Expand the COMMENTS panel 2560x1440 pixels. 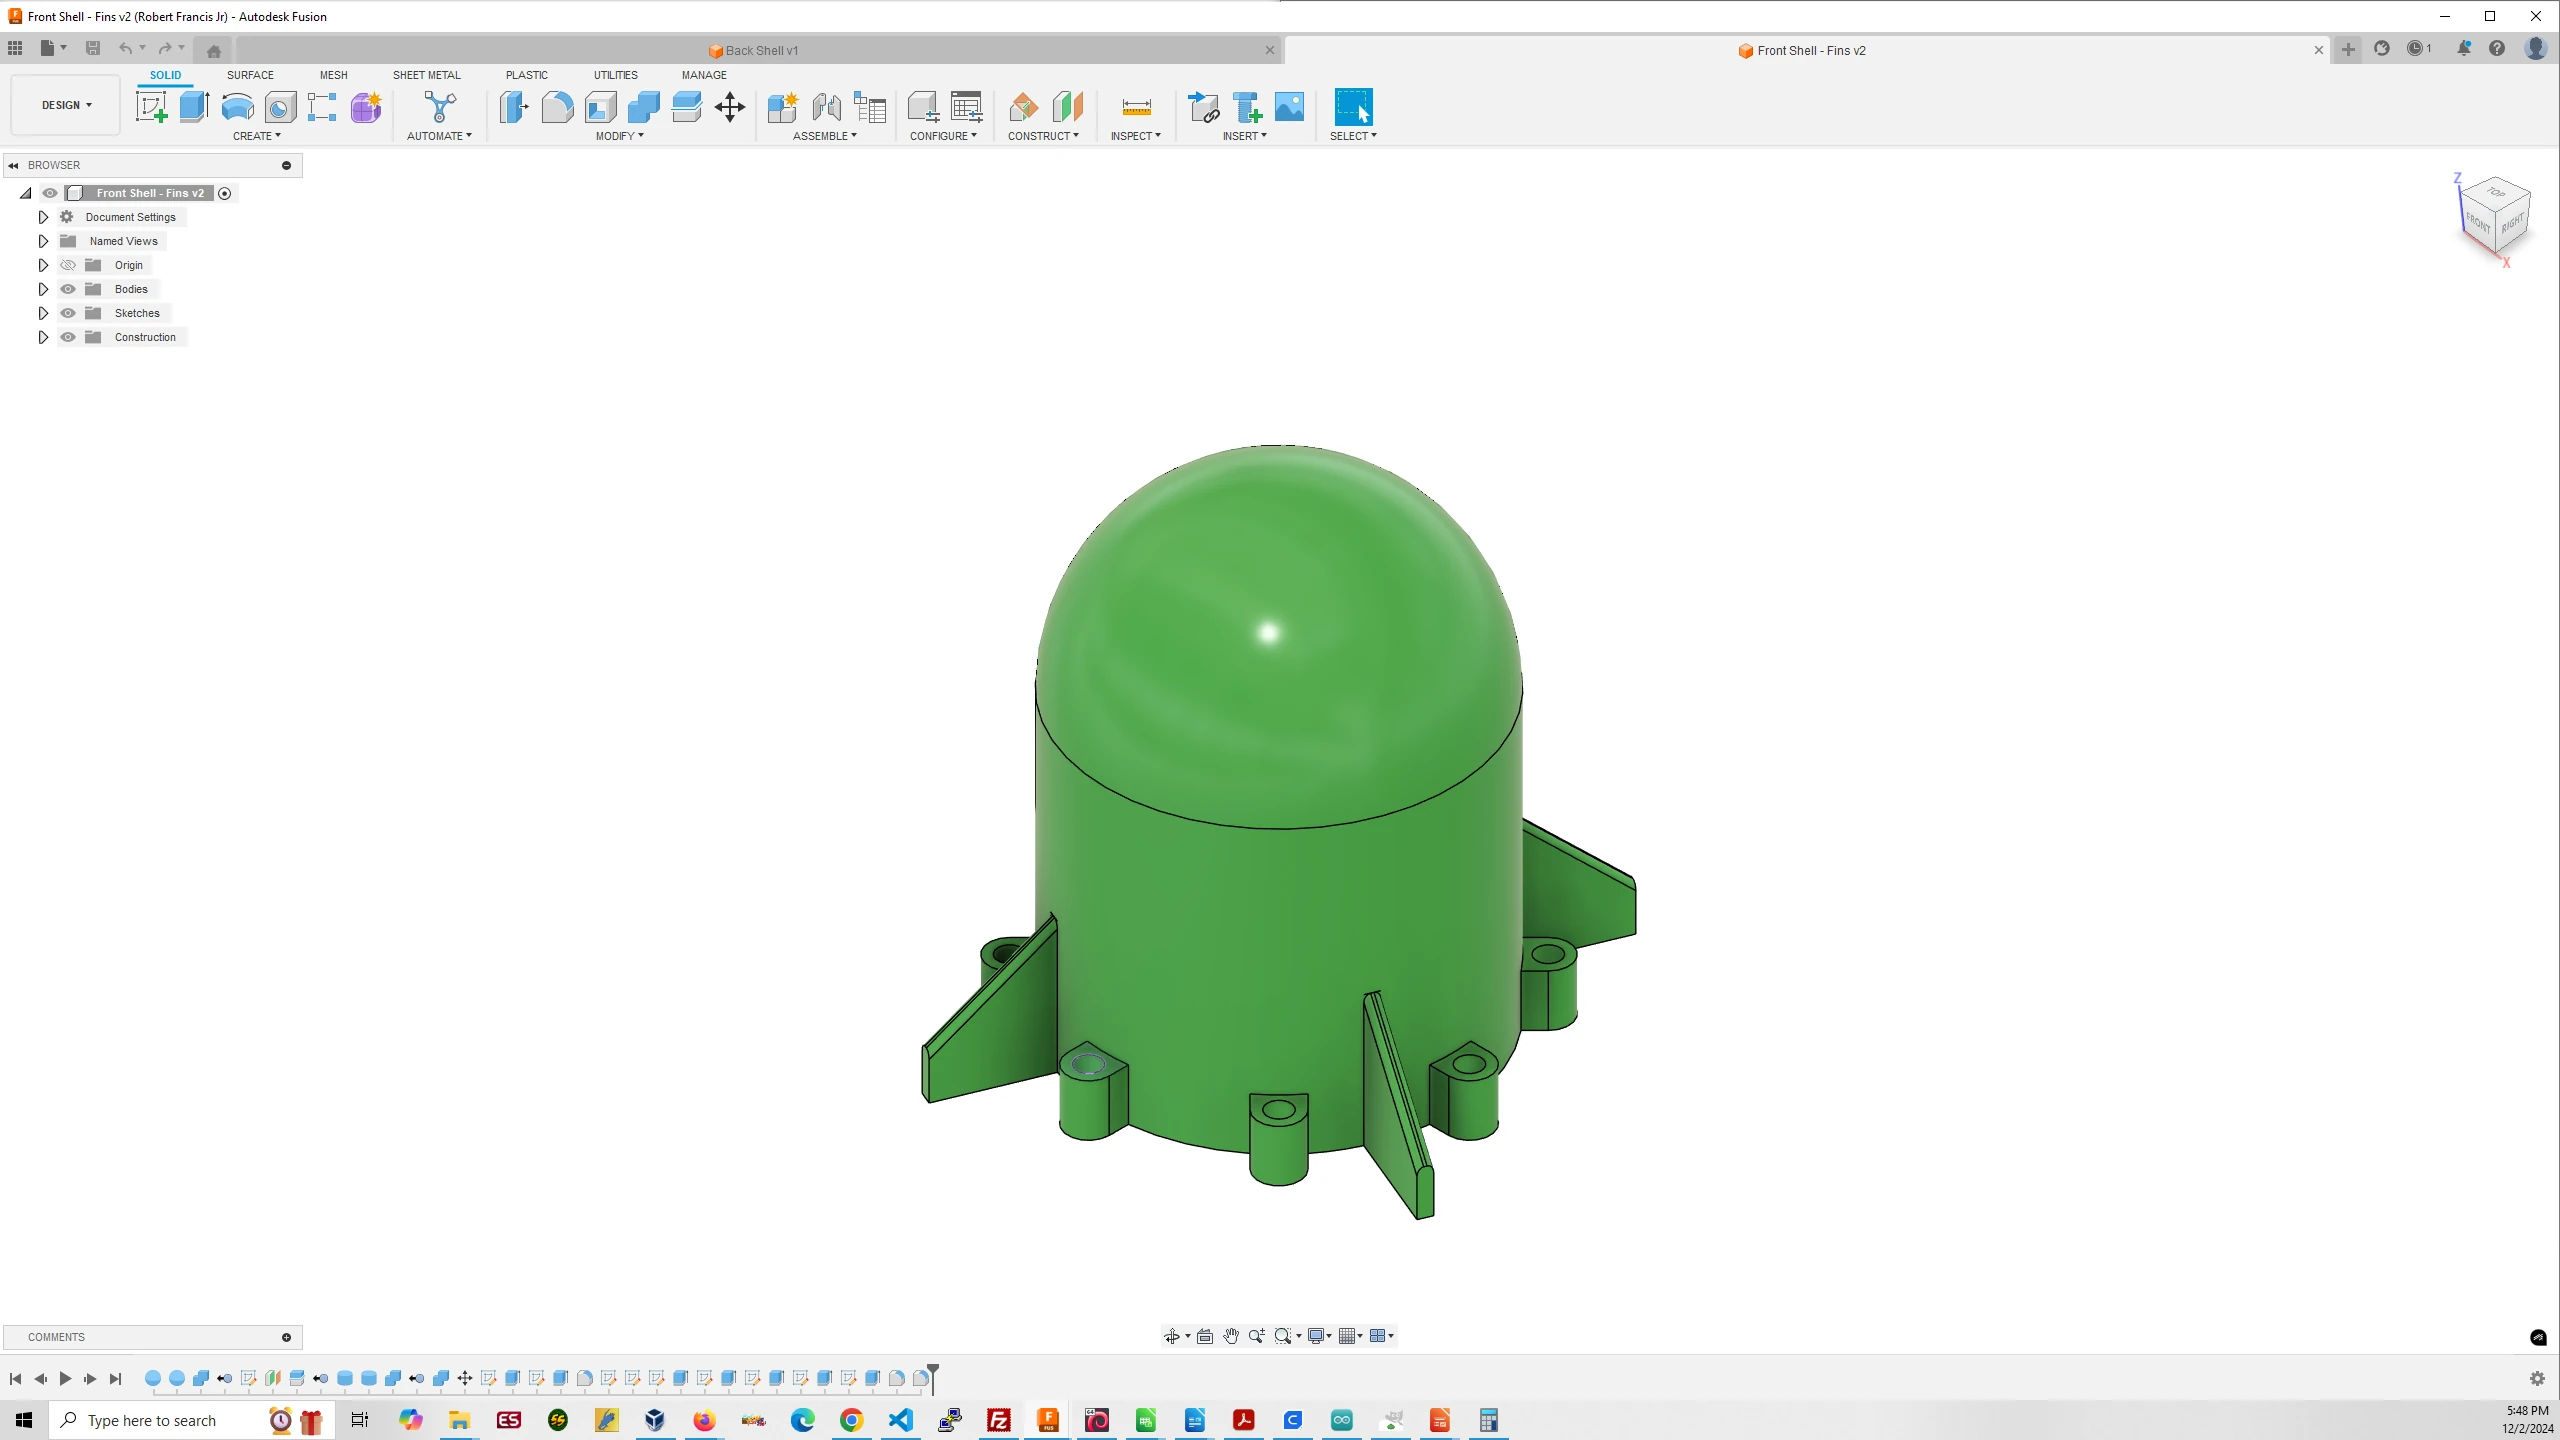(x=286, y=1337)
